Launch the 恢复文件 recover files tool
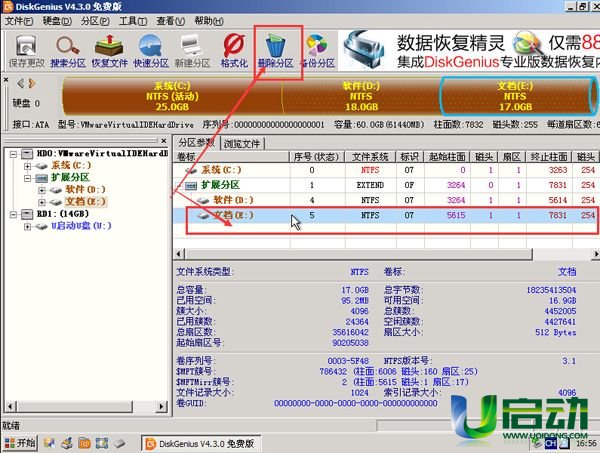Viewport: 600px width, 453px height. point(109,51)
